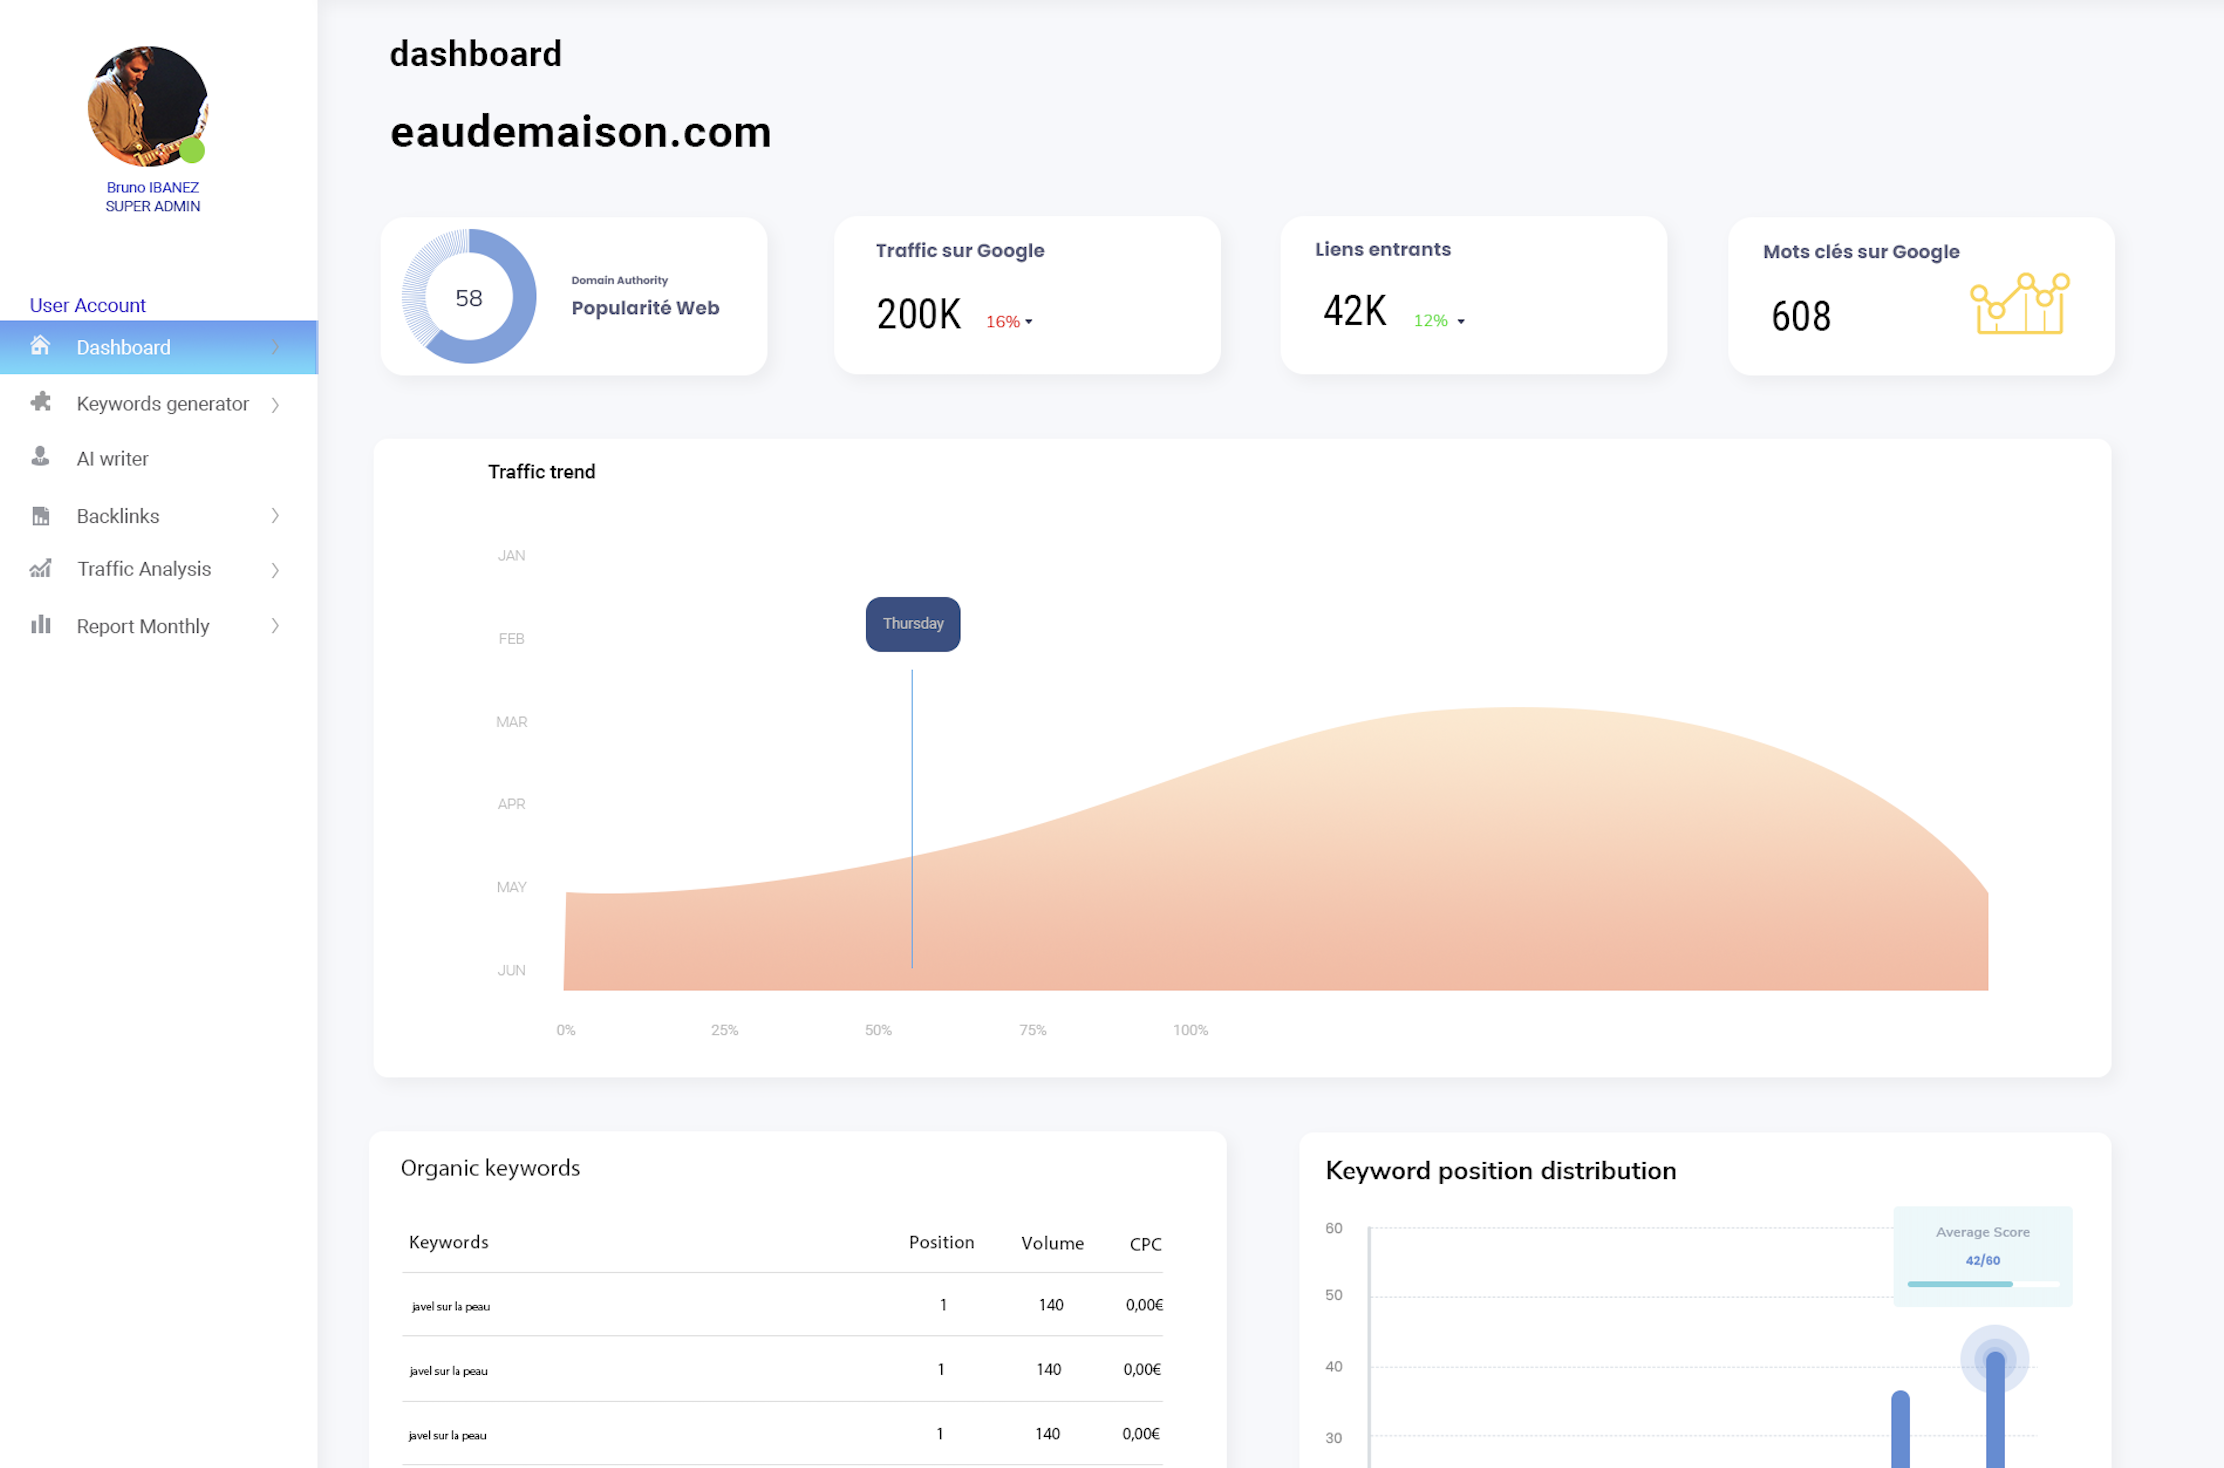Screen dimensions: 2224x1468
Task: Click the AI writer person icon
Action: 40,457
